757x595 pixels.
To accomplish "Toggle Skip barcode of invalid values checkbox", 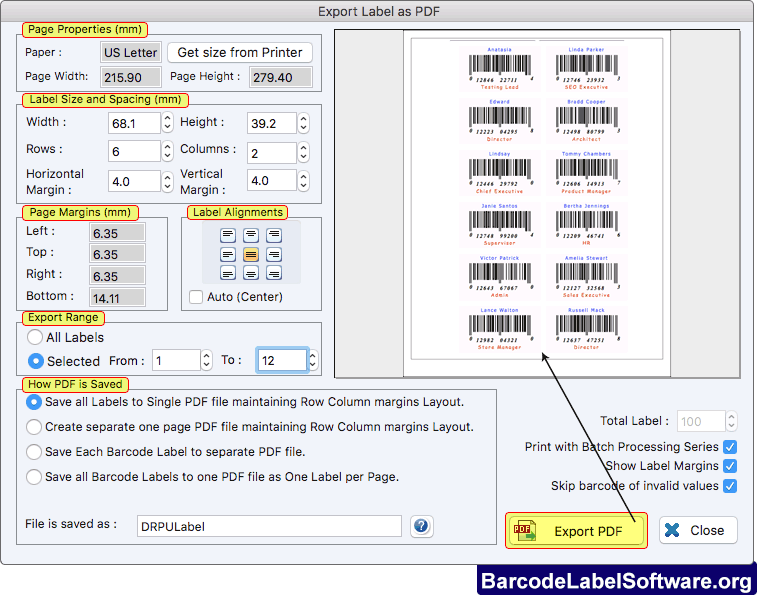I will [x=730, y=486].
